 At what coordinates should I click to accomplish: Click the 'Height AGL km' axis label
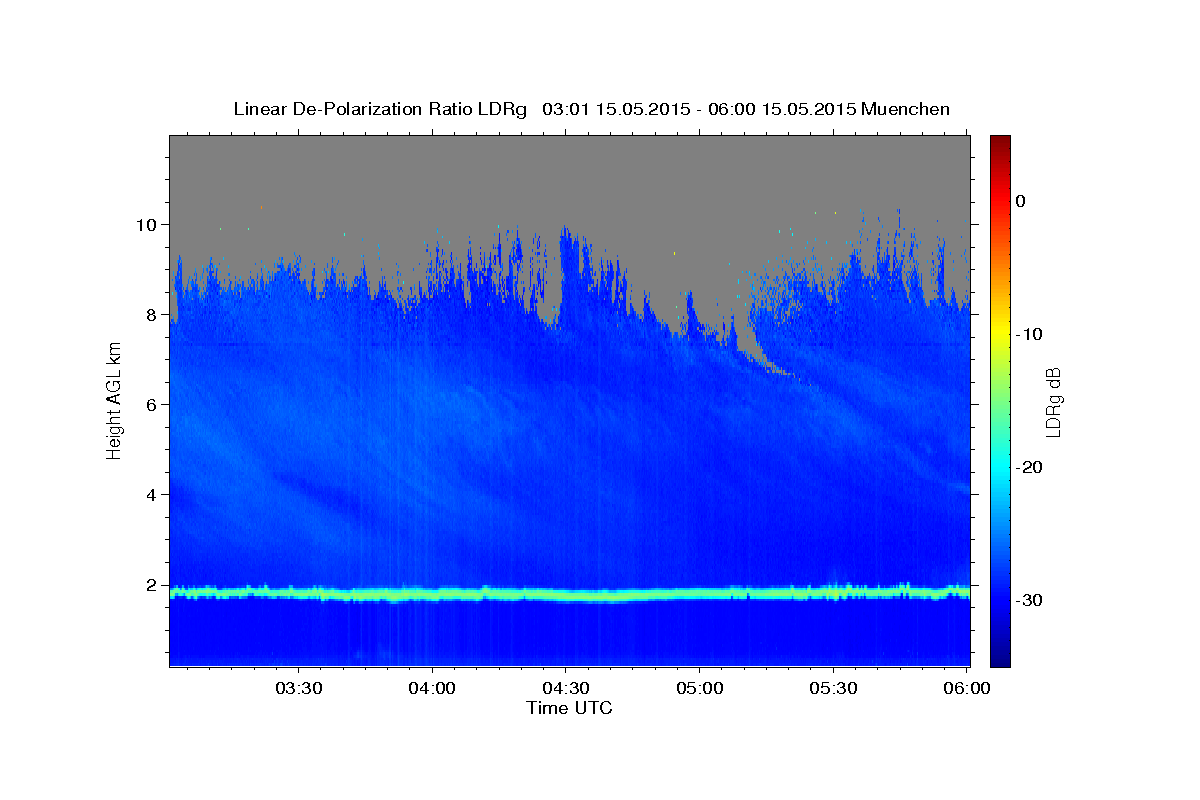(114, 399)
